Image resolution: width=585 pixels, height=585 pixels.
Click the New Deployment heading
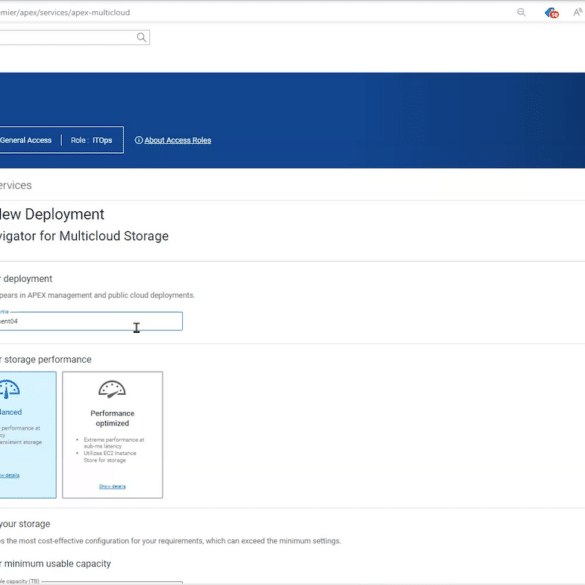[52, 215]
